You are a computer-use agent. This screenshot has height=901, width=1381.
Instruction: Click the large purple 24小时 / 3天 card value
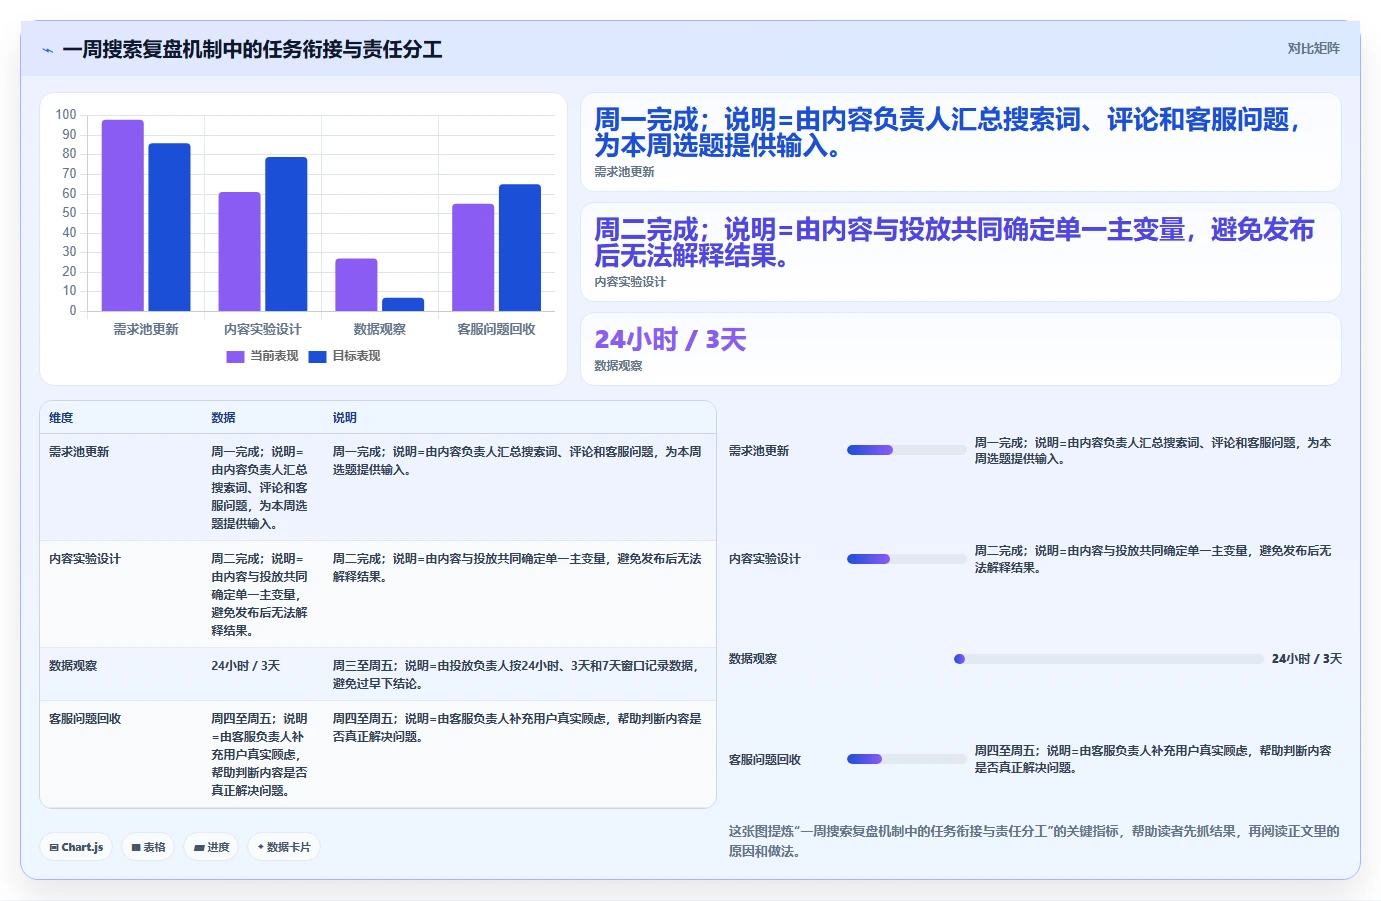pyautogui.click(x=670, y=340)
